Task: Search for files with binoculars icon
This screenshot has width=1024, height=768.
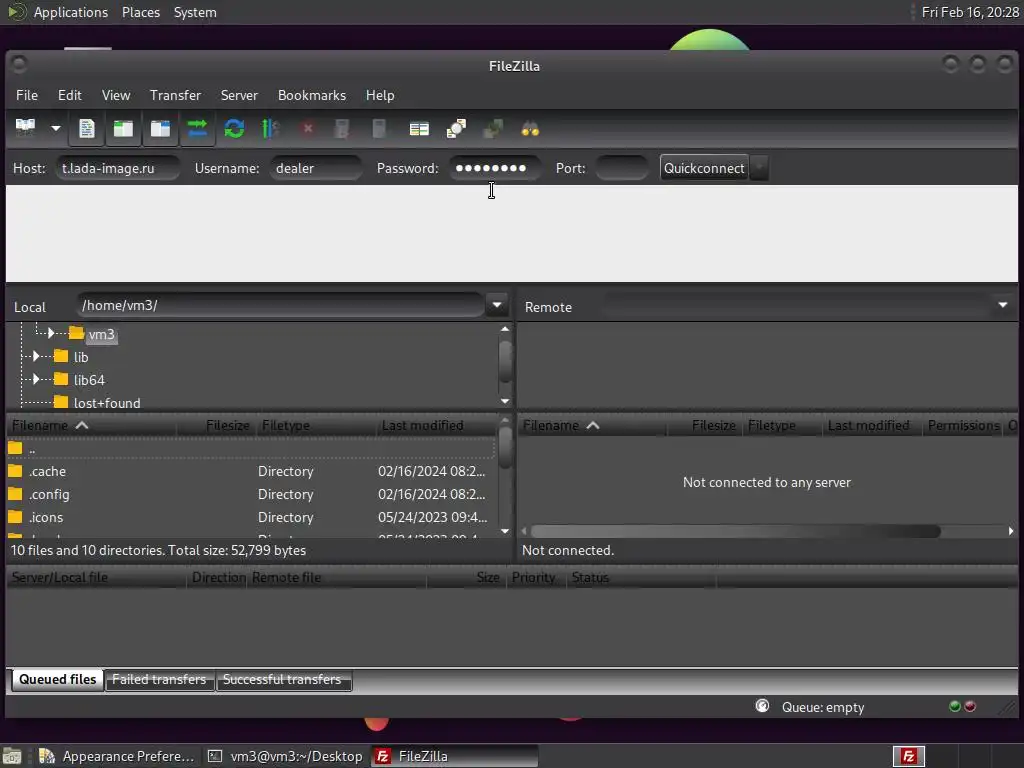Action: (x=530, y=129)
